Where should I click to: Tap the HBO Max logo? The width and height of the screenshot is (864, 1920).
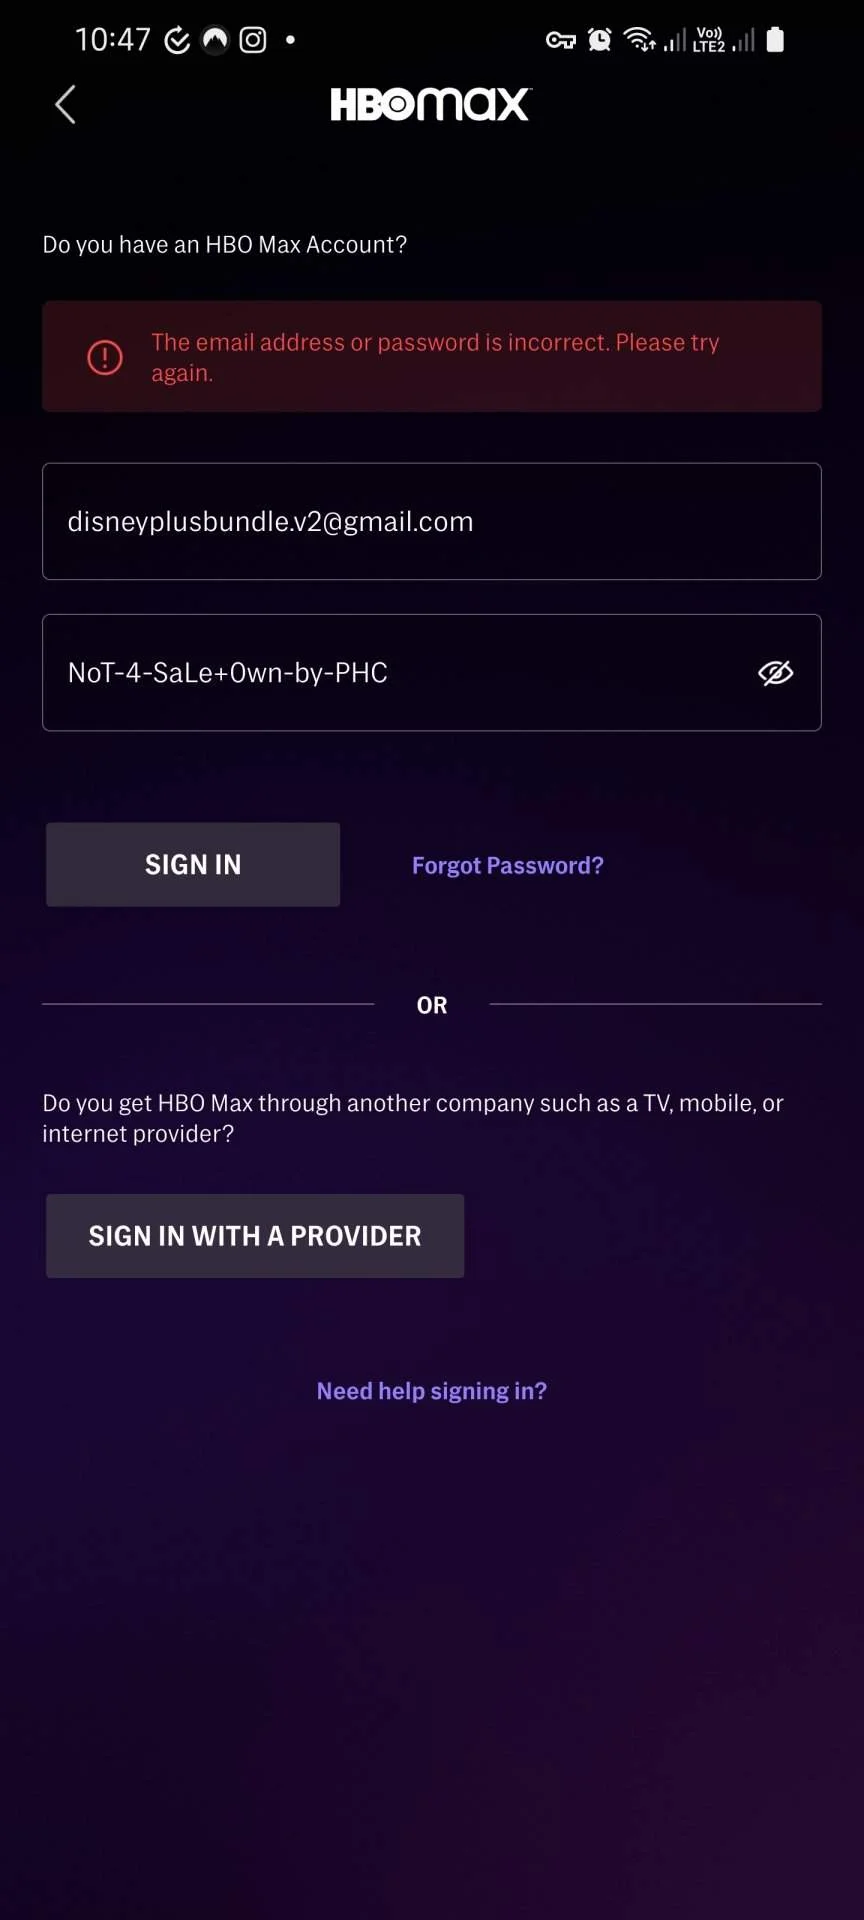[431, 104]
